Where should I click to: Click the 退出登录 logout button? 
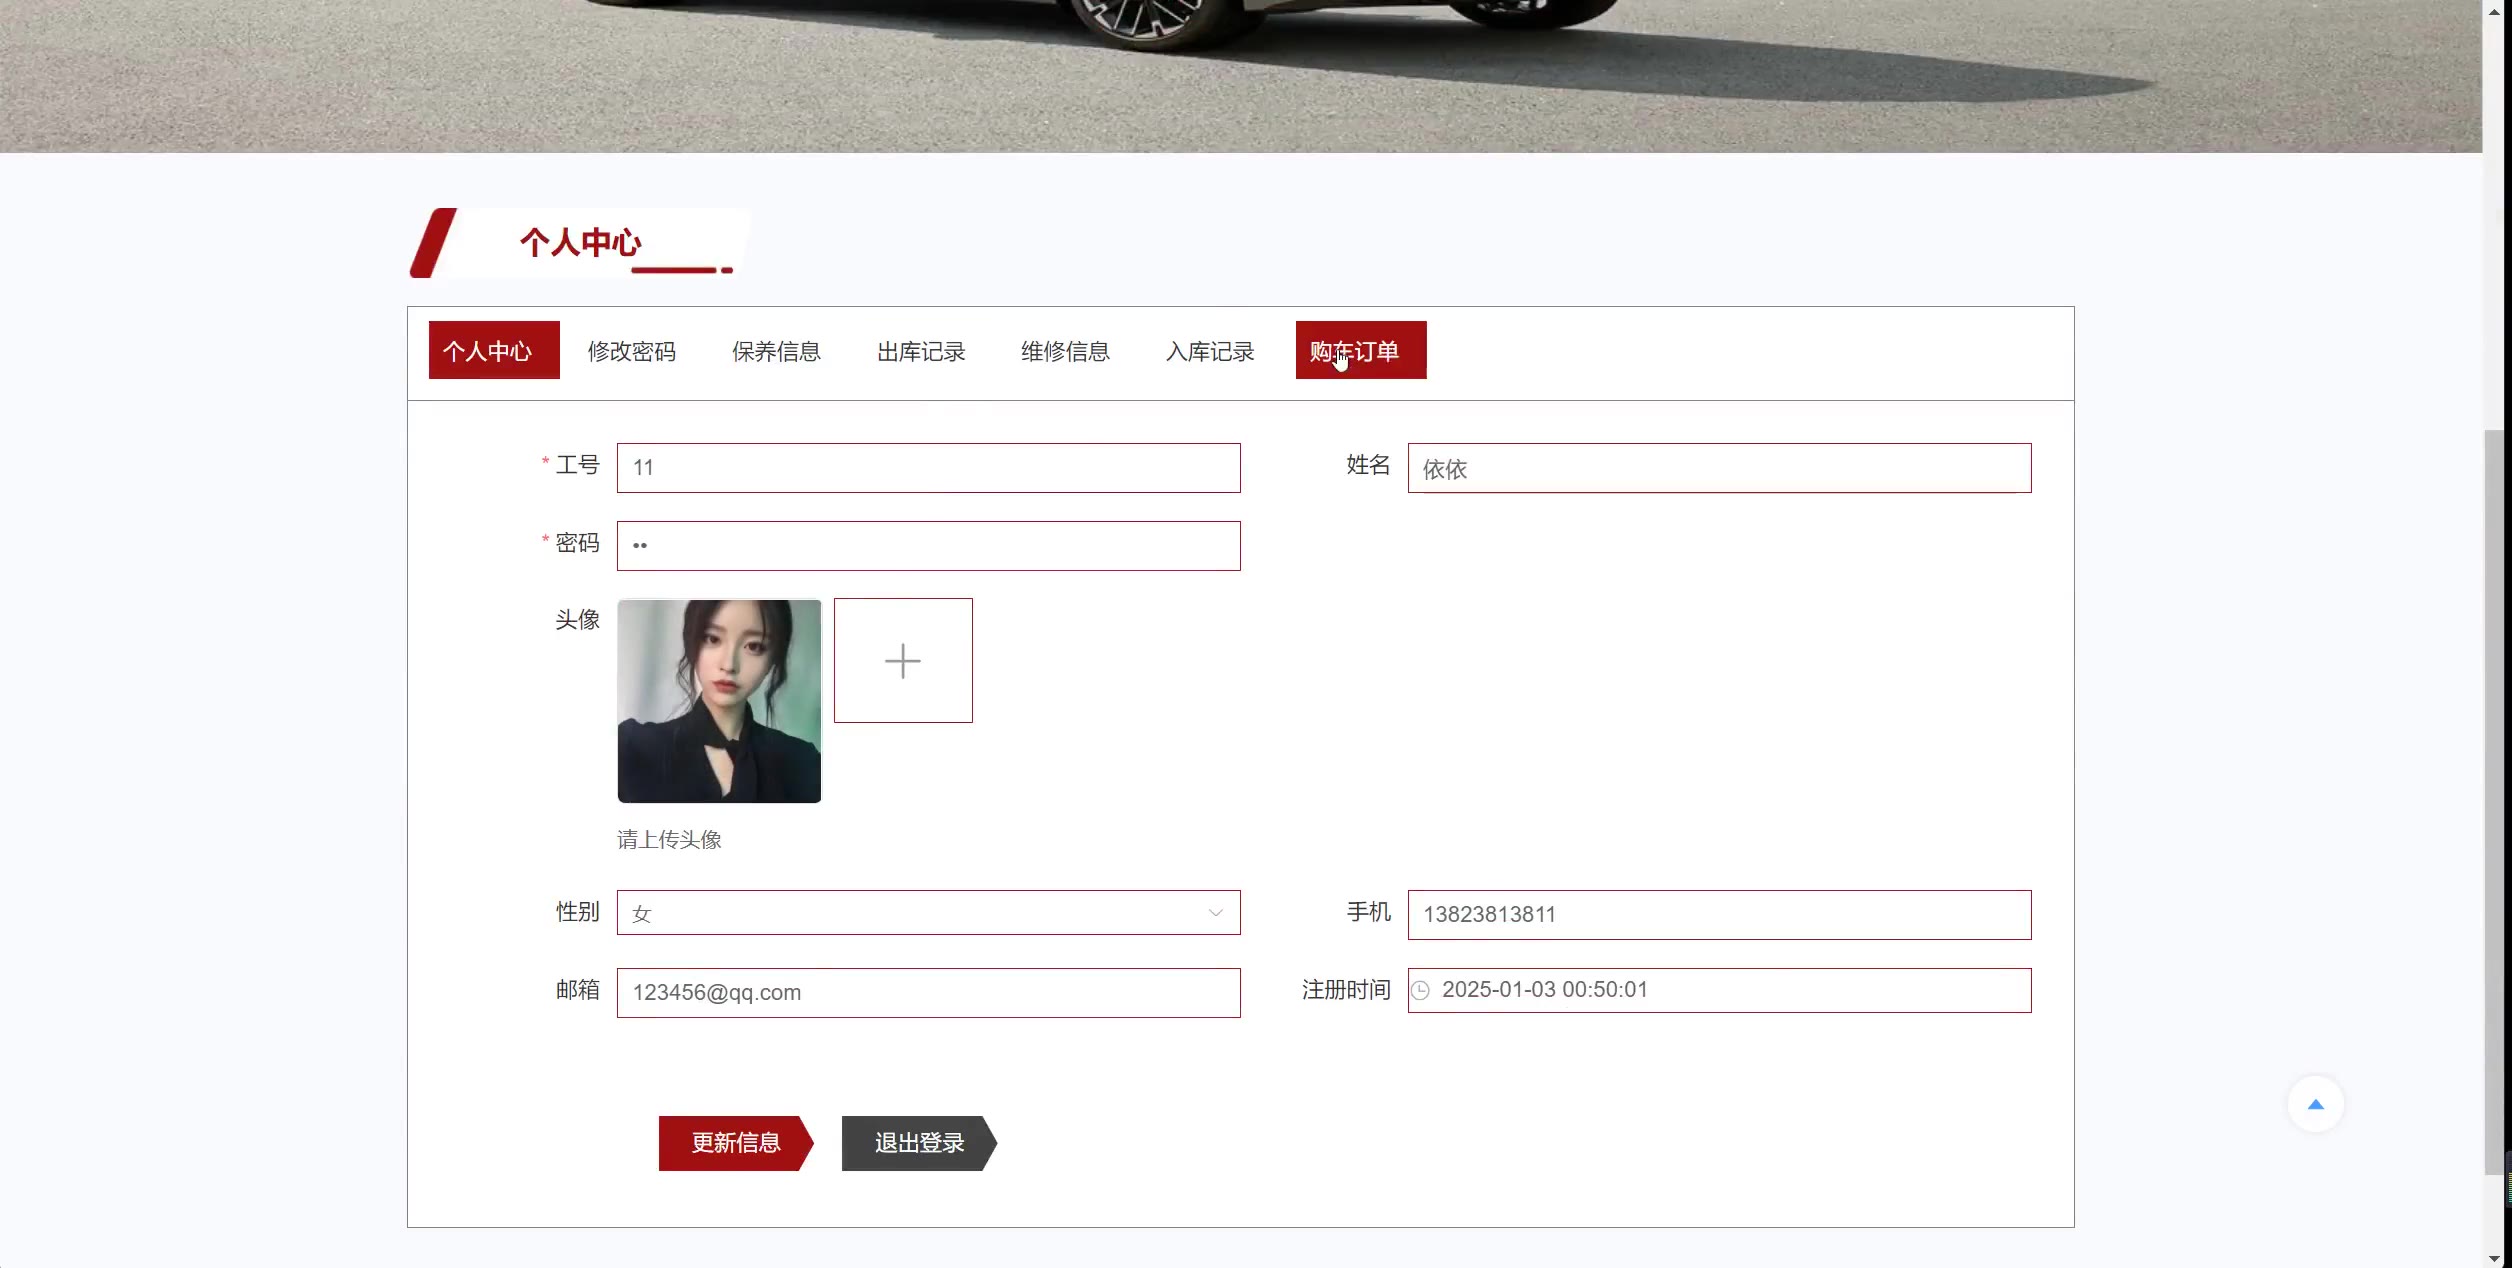pos(918,1143)
